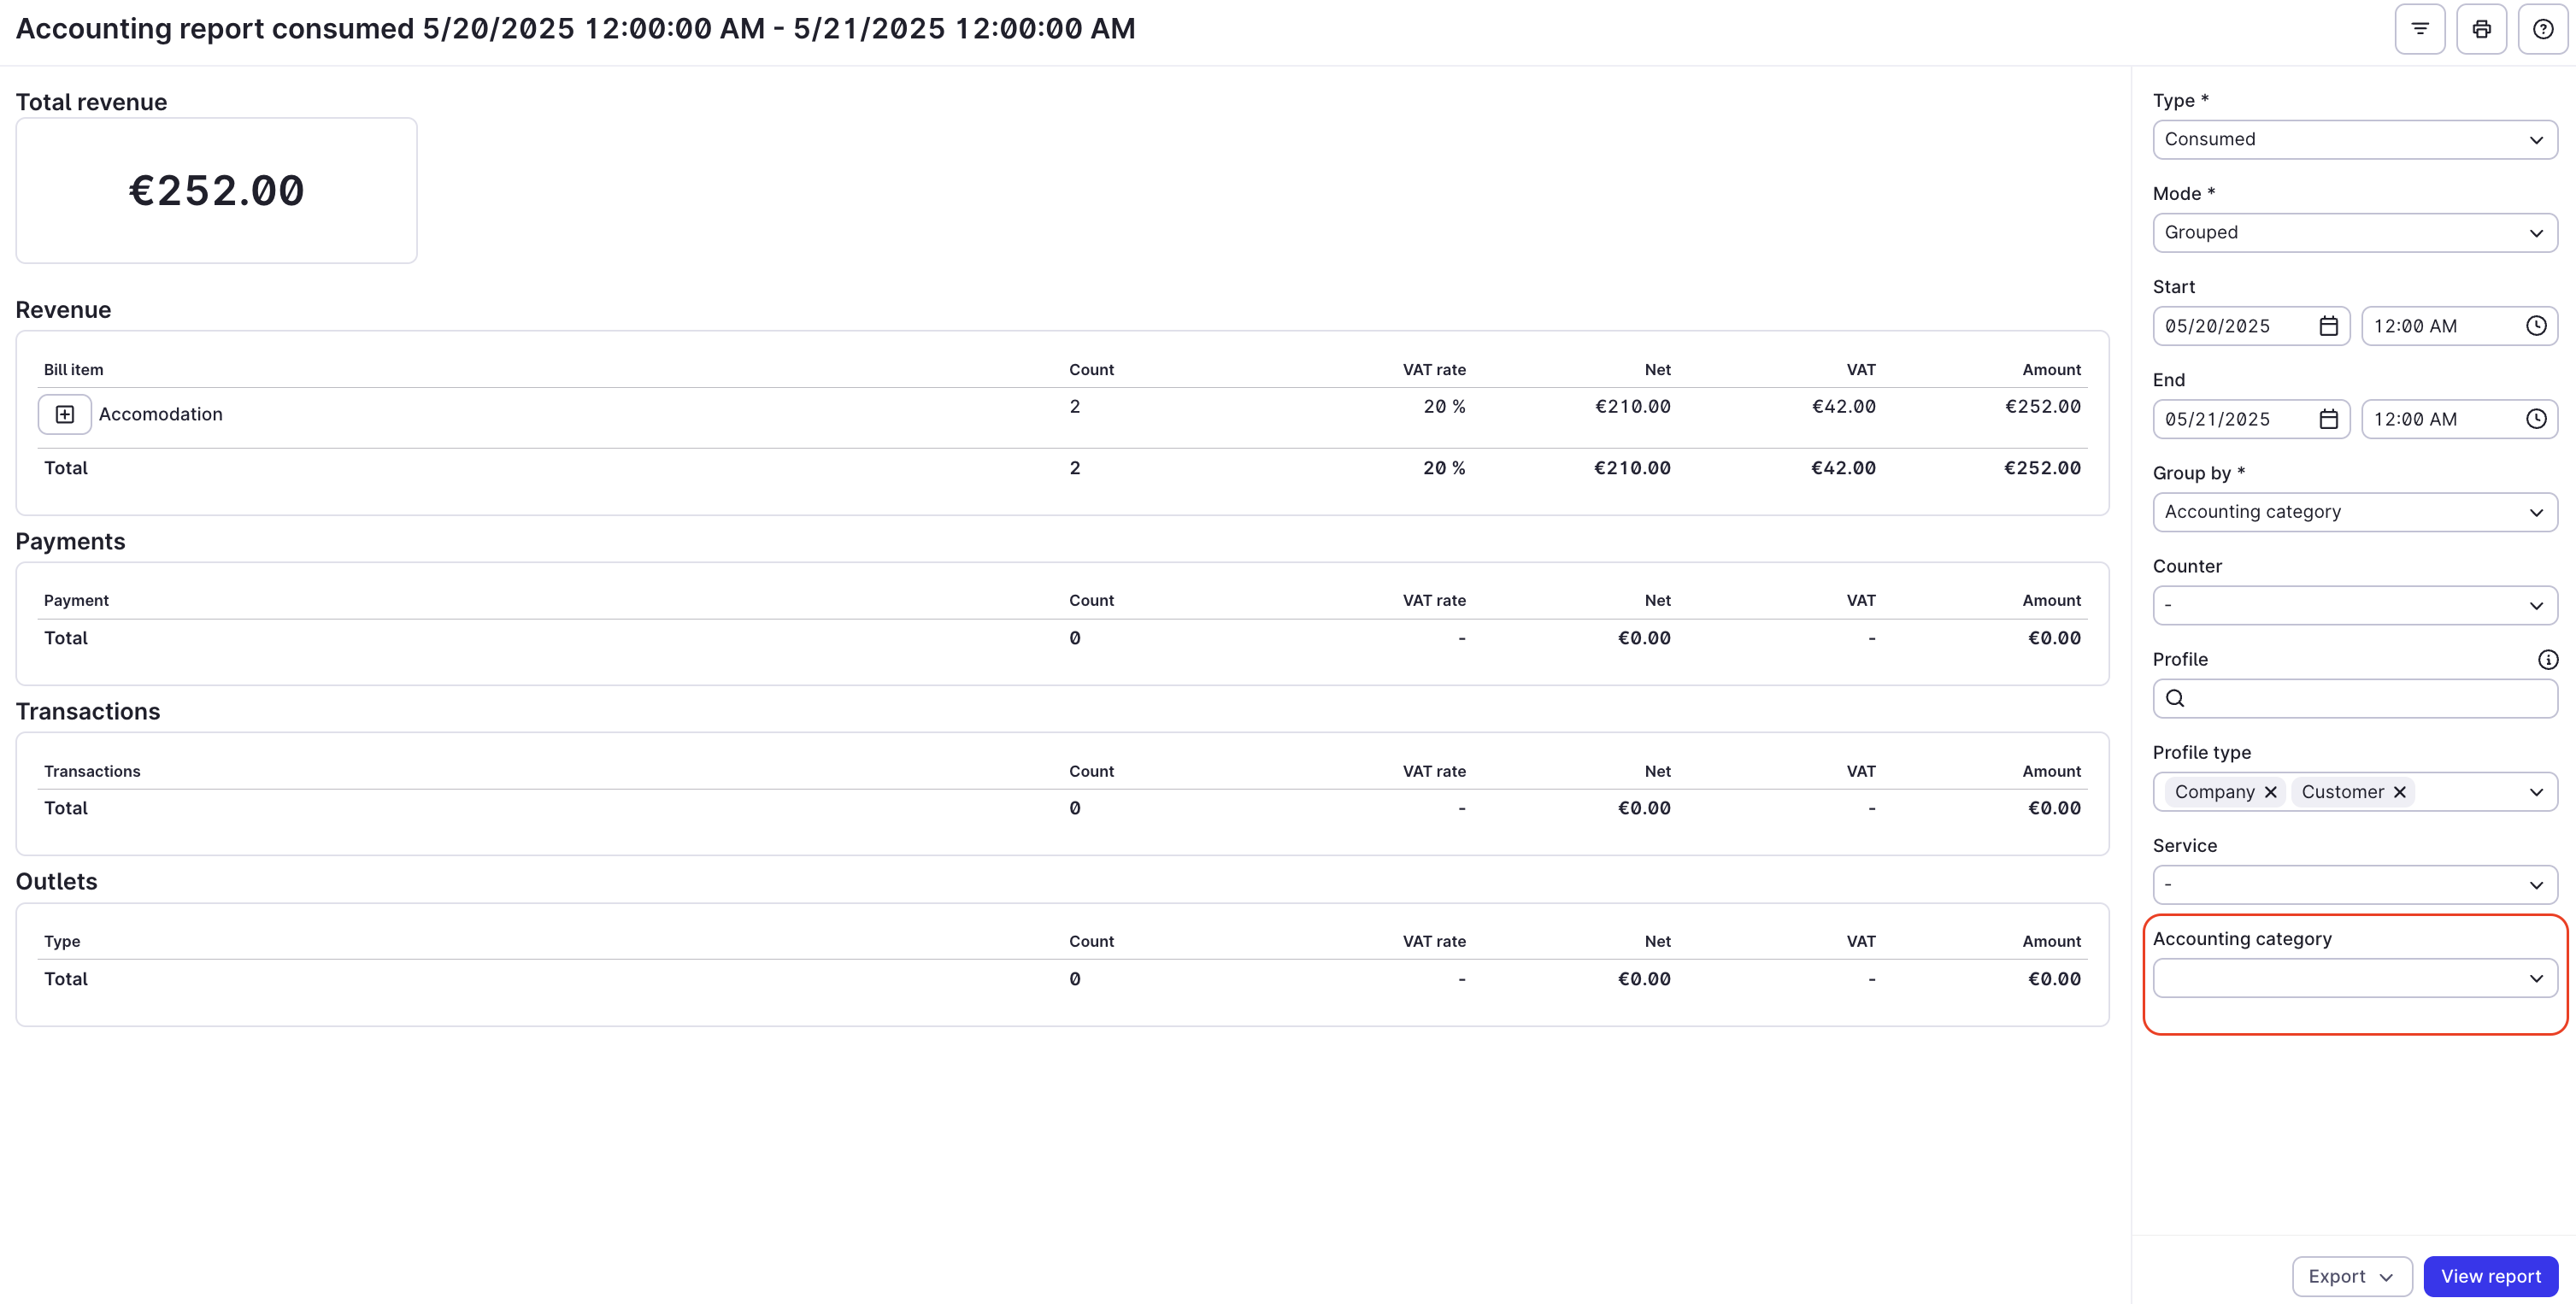Remove the Customer profile type tag
Viewport: 2576px width, 1304px height.
[x=2400, y=792]
